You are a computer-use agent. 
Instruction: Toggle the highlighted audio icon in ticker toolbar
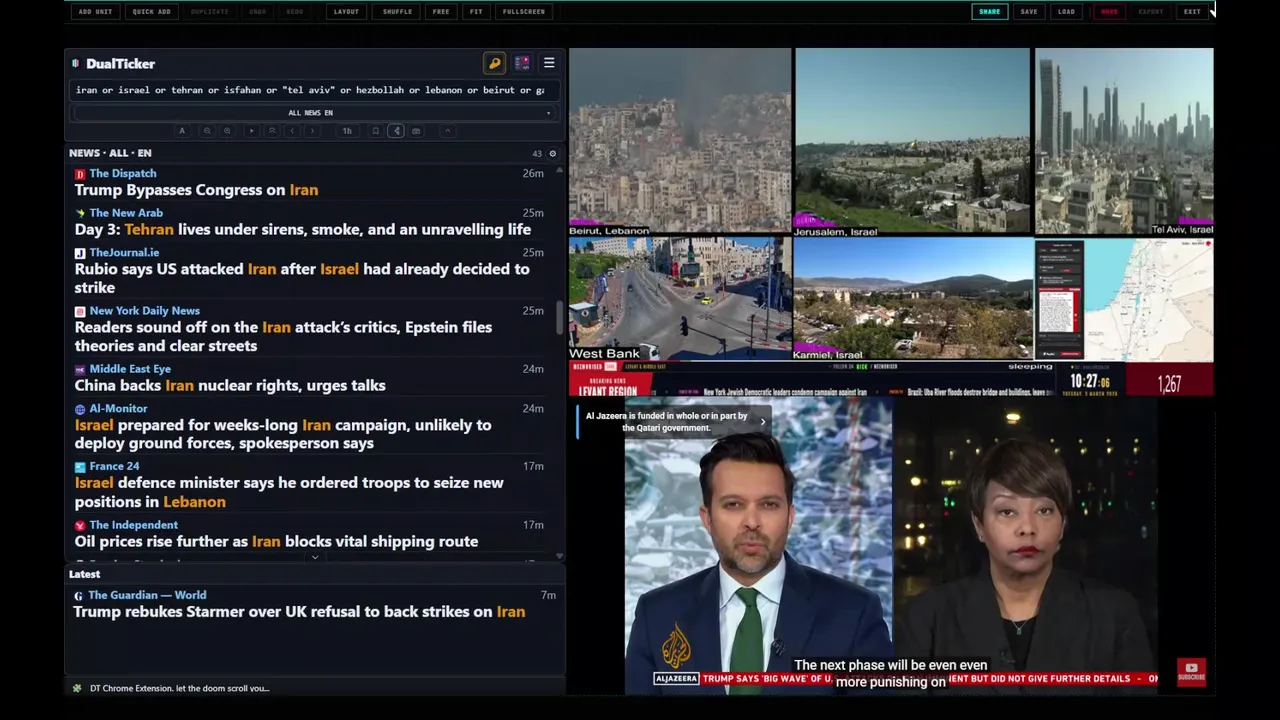pyautogui.click(x=396, y=131)
